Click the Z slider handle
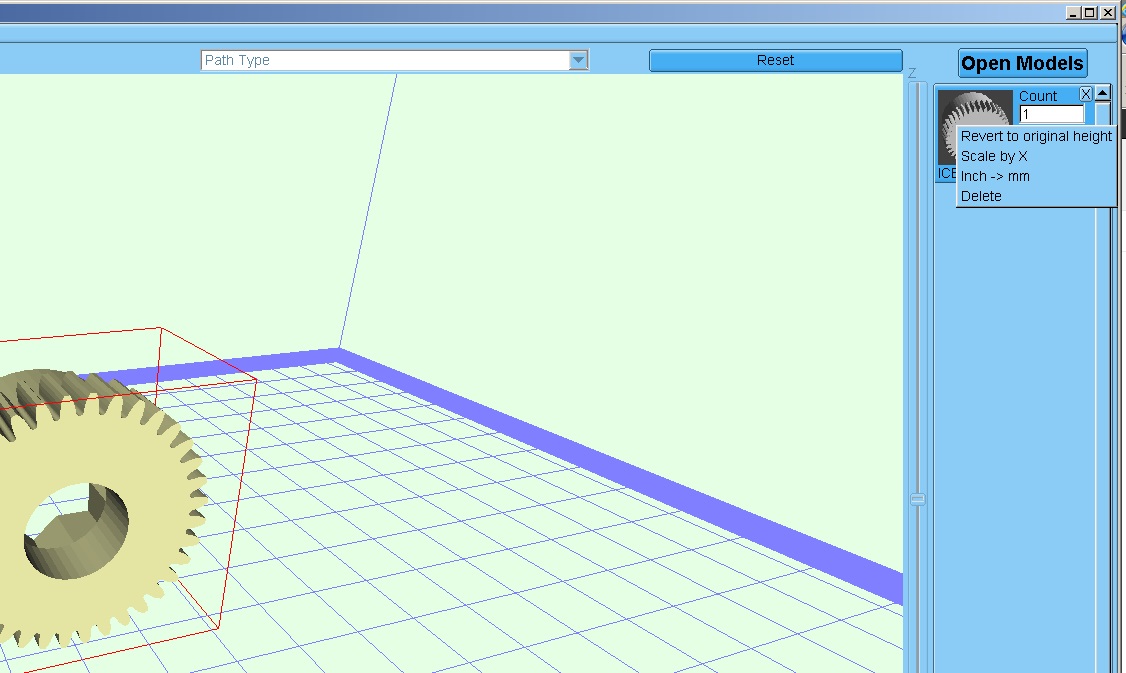 click(917, 499)
